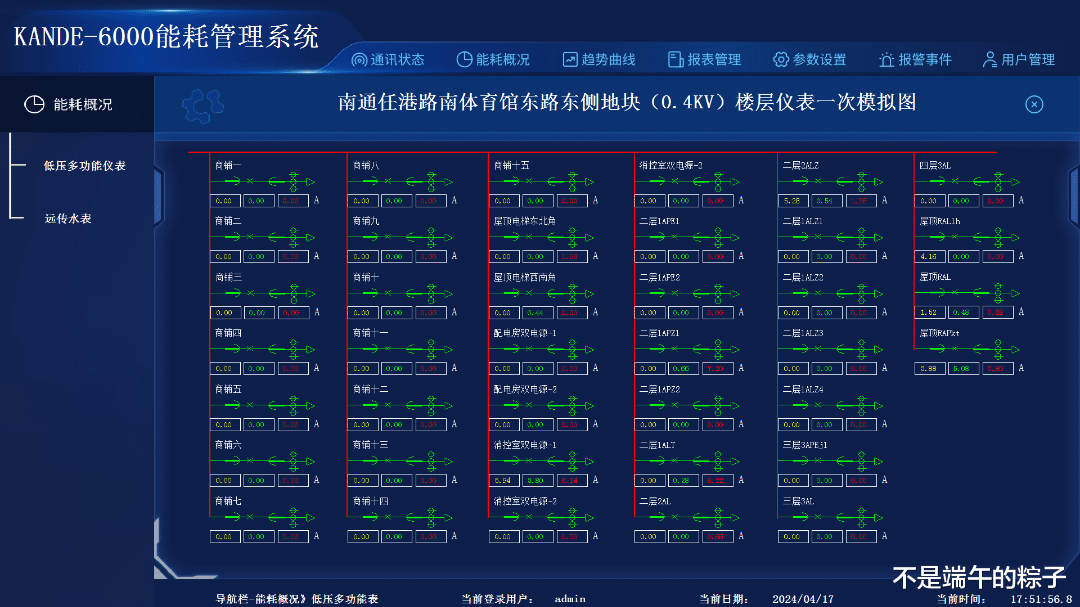Click the current transformer symbol on 商铺二

[x=293, y=238]
